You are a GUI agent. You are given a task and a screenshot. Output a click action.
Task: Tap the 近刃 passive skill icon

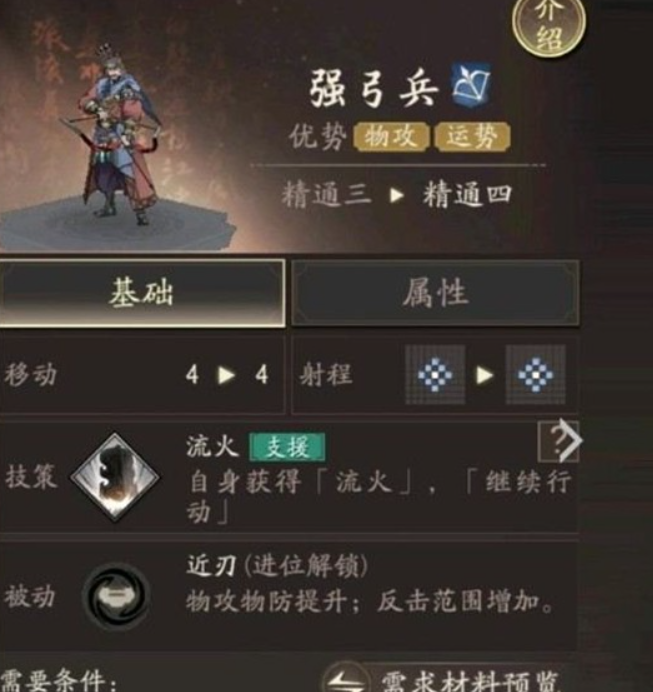[x=116, y=596]
